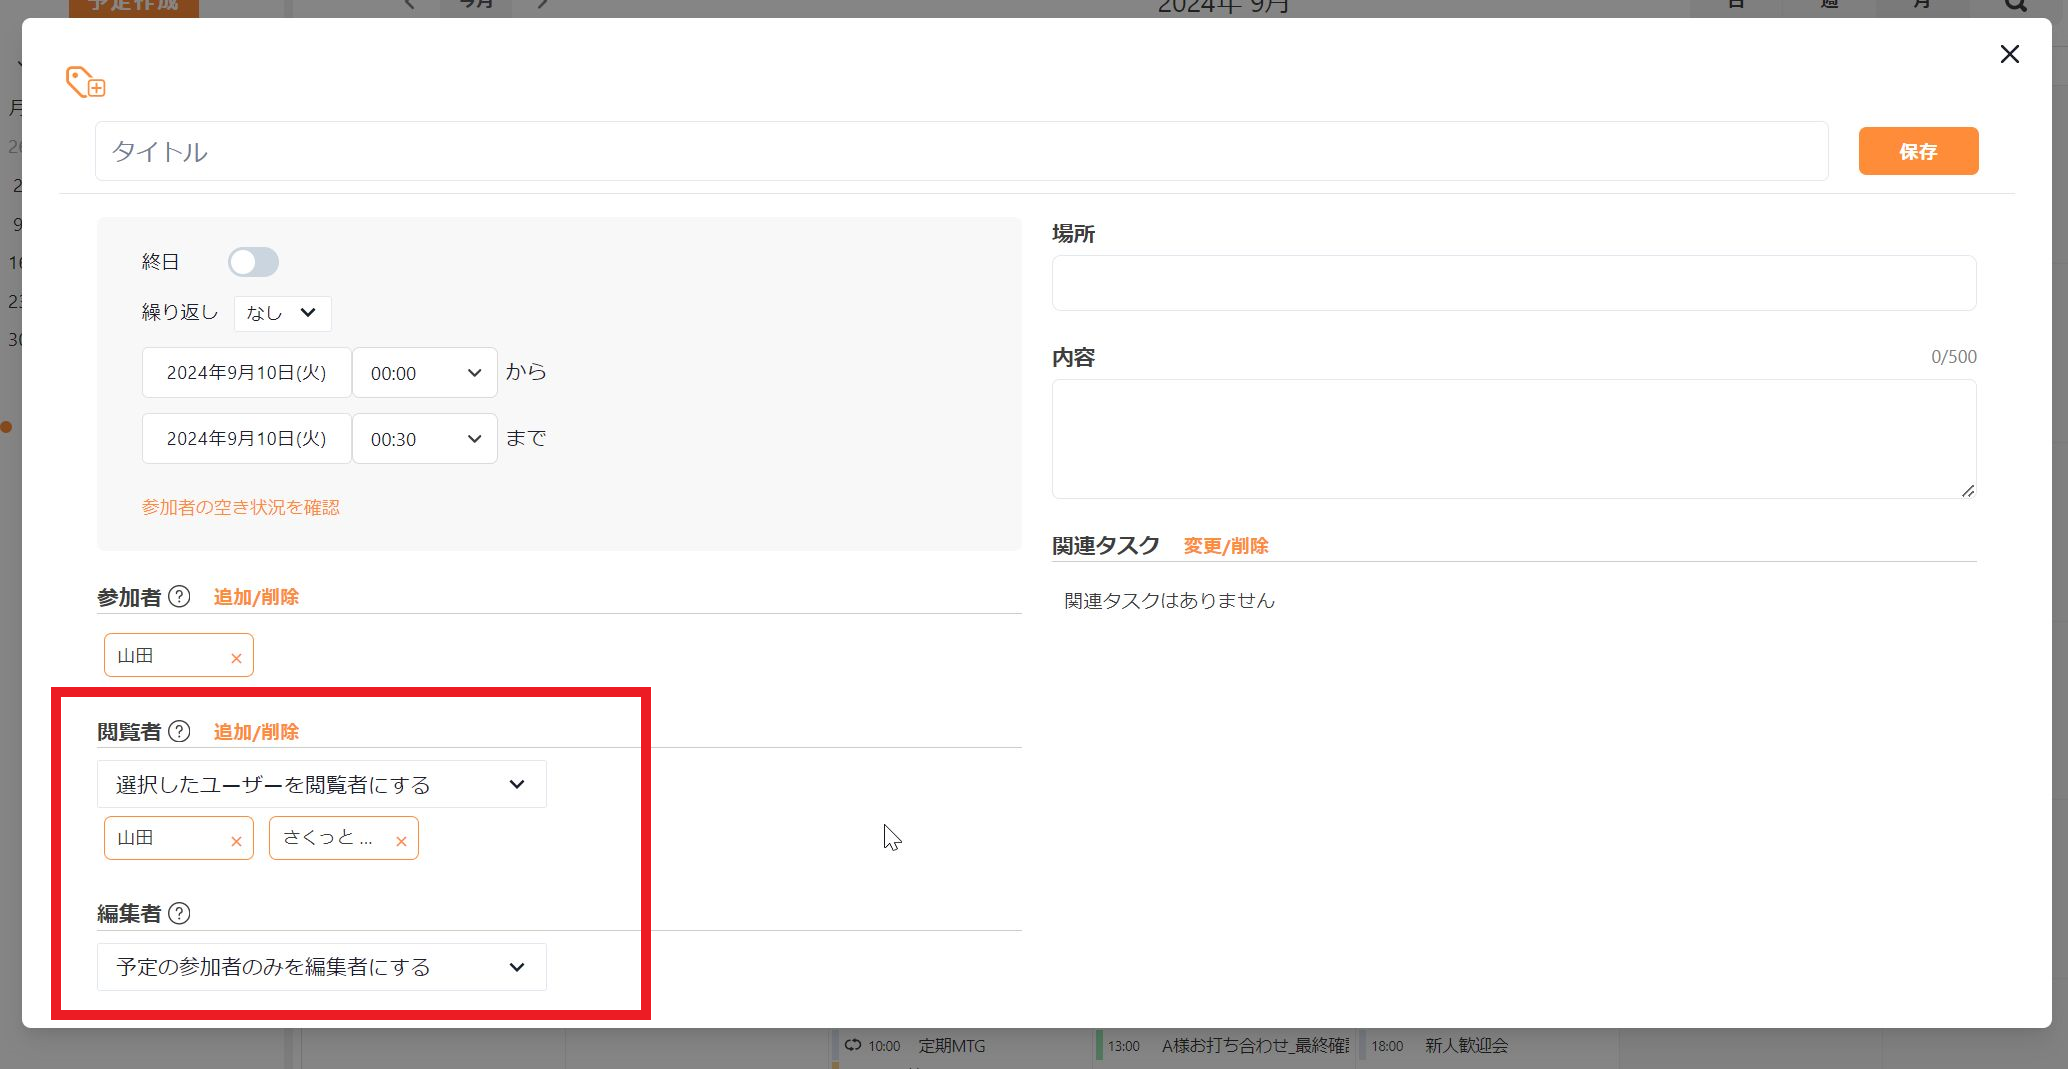Go to the previous month
Screen dimensions: 2068x1069
pos(409,4)
